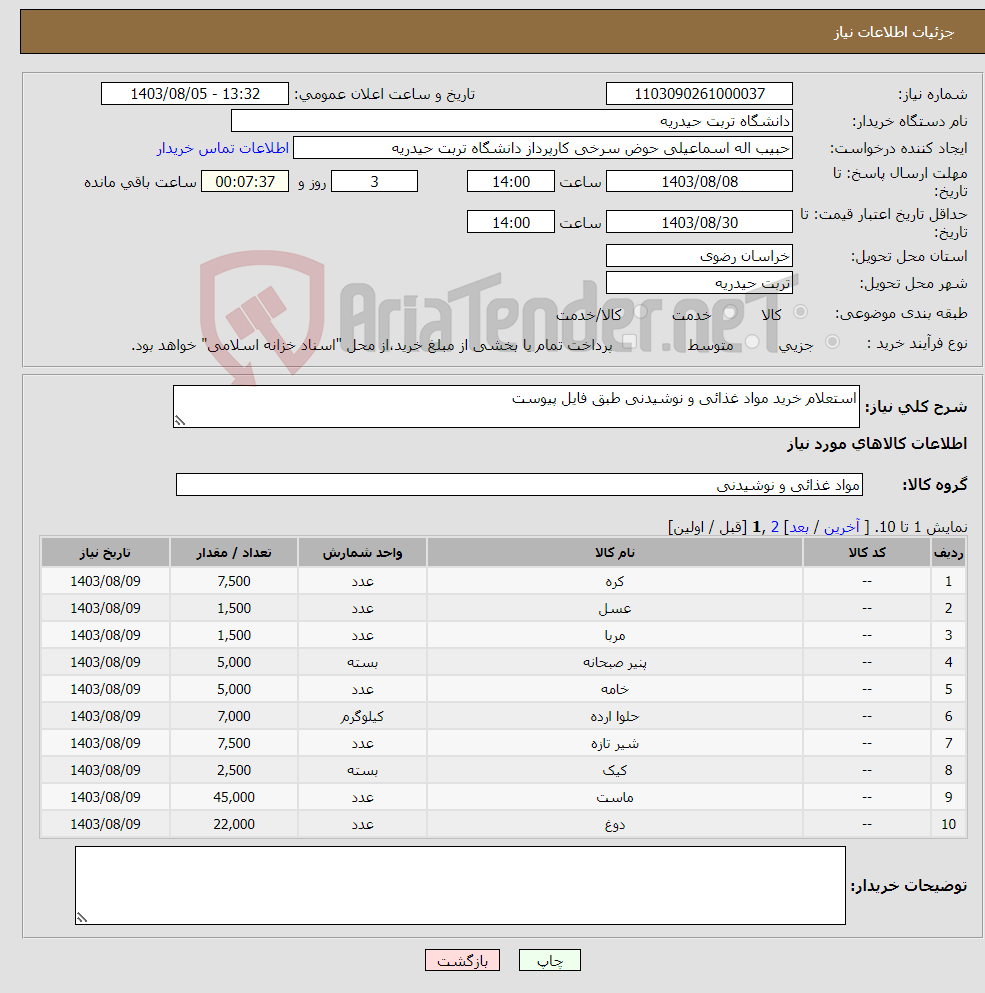Viewport: 985px width, 993px height.
Task: Click the بازگشت (back) button
Action: [462, 960]
